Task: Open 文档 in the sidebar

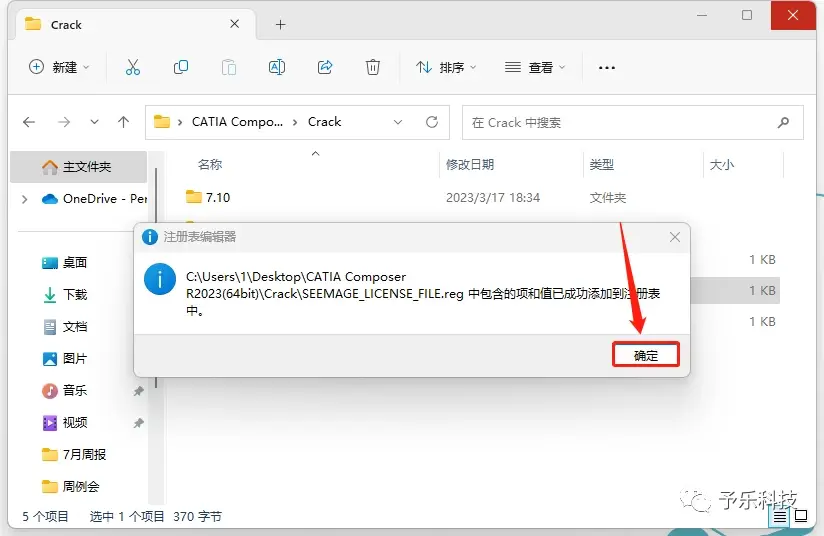Action: tap(64, 327)
